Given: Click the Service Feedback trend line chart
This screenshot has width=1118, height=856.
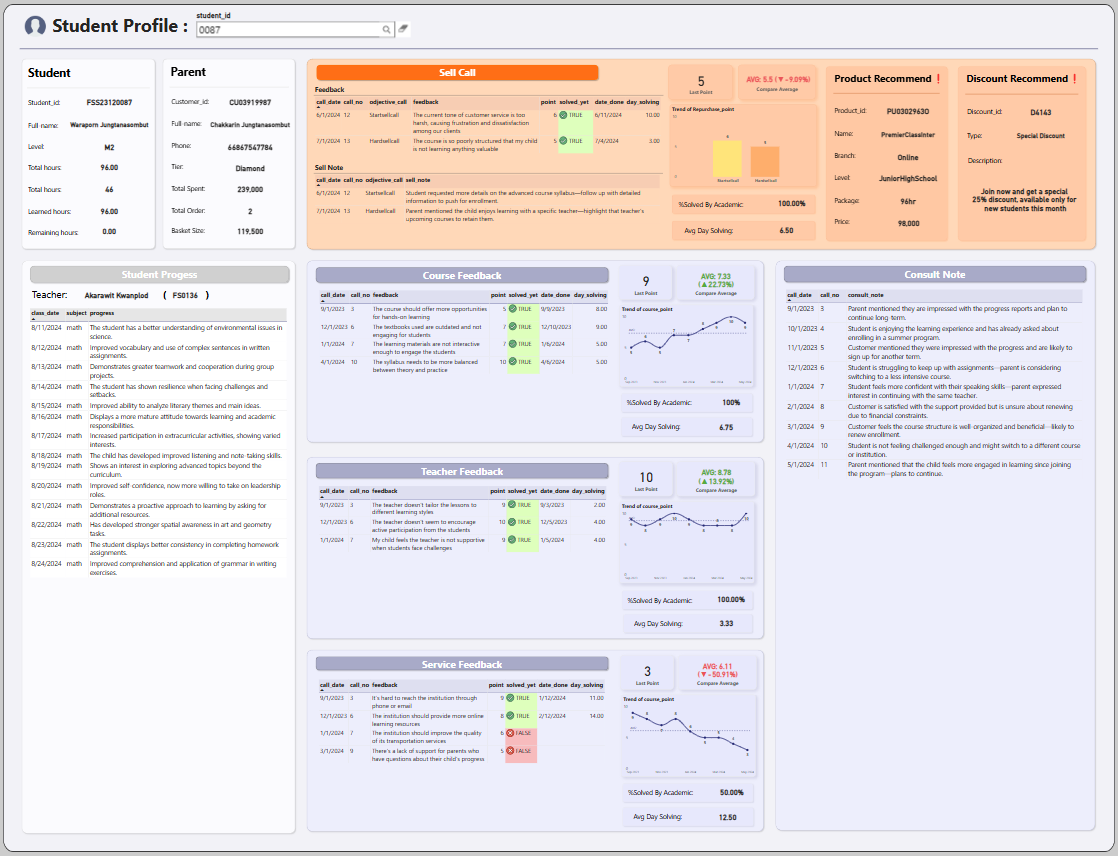Looking at the screenshot, I should pyautogui.click(x=689, y=736).
